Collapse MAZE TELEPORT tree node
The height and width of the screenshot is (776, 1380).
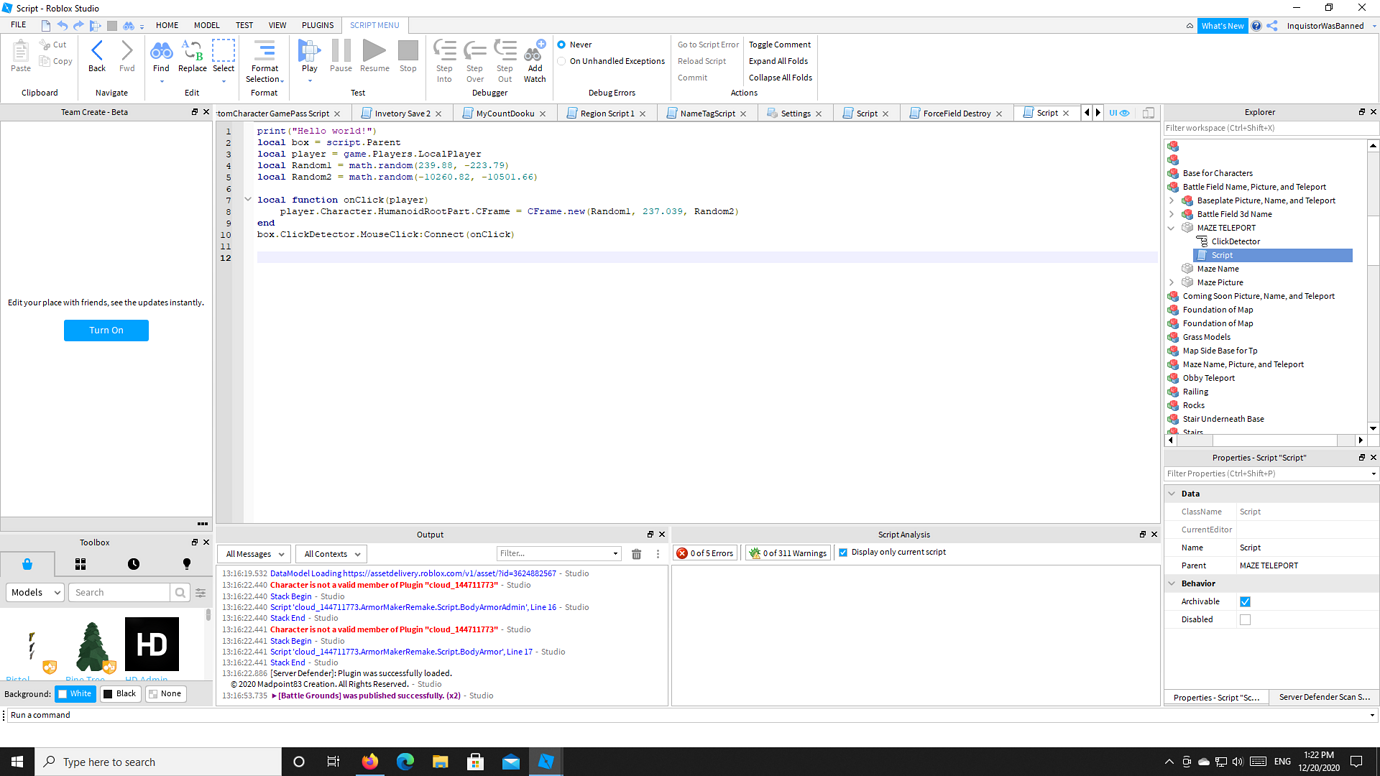coord(1172,228)
